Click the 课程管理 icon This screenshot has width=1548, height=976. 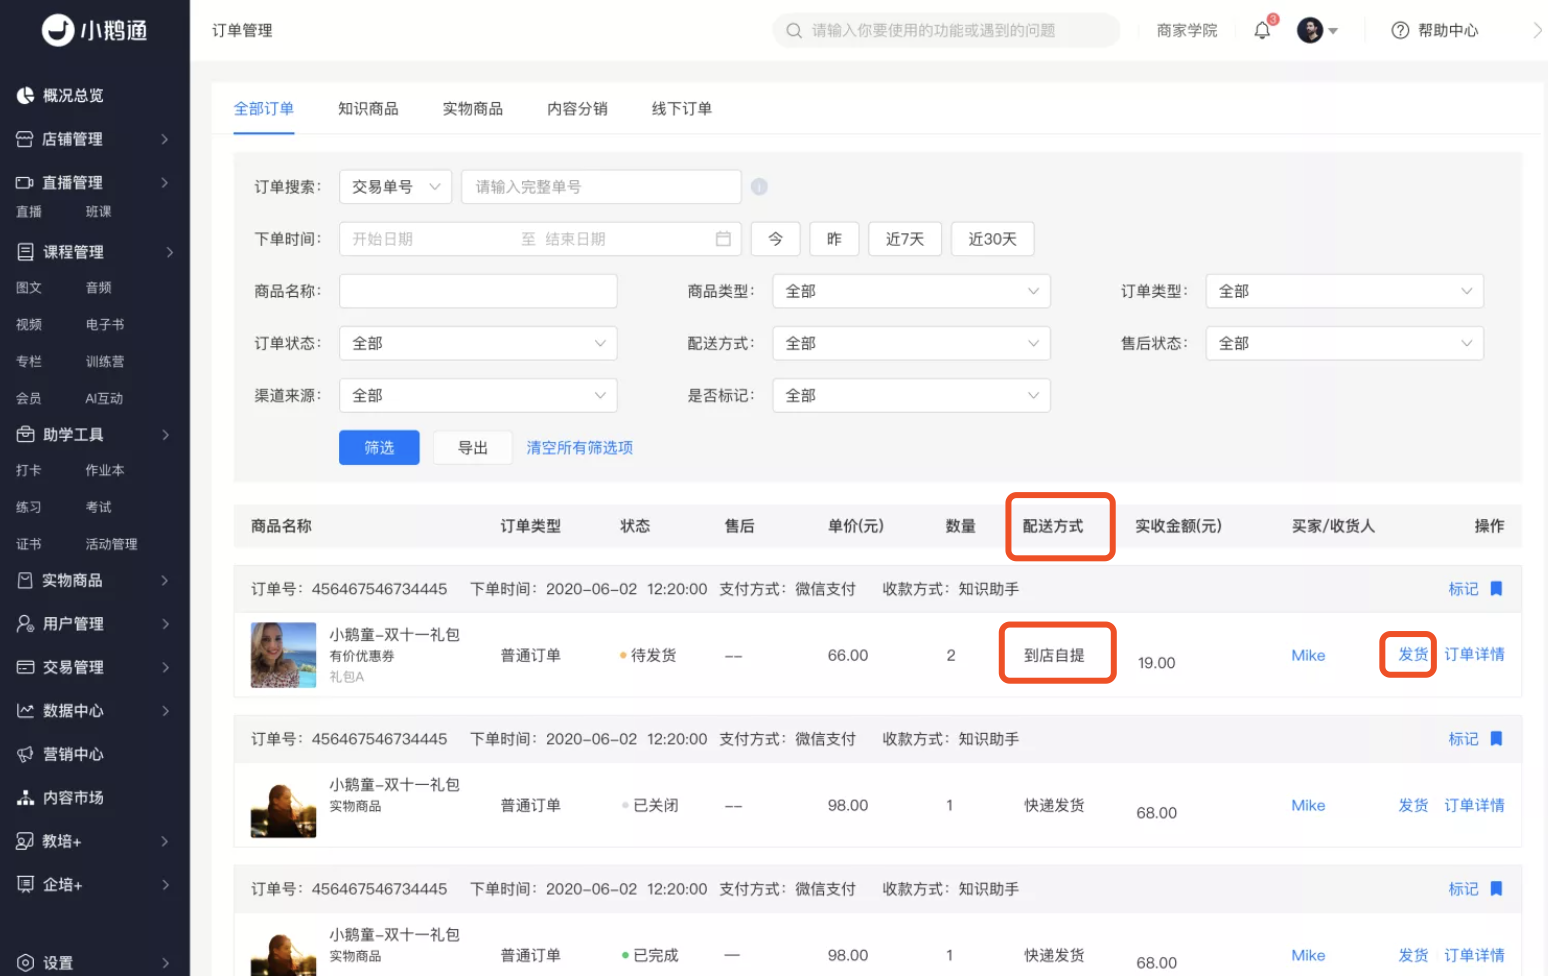point(25,252)
